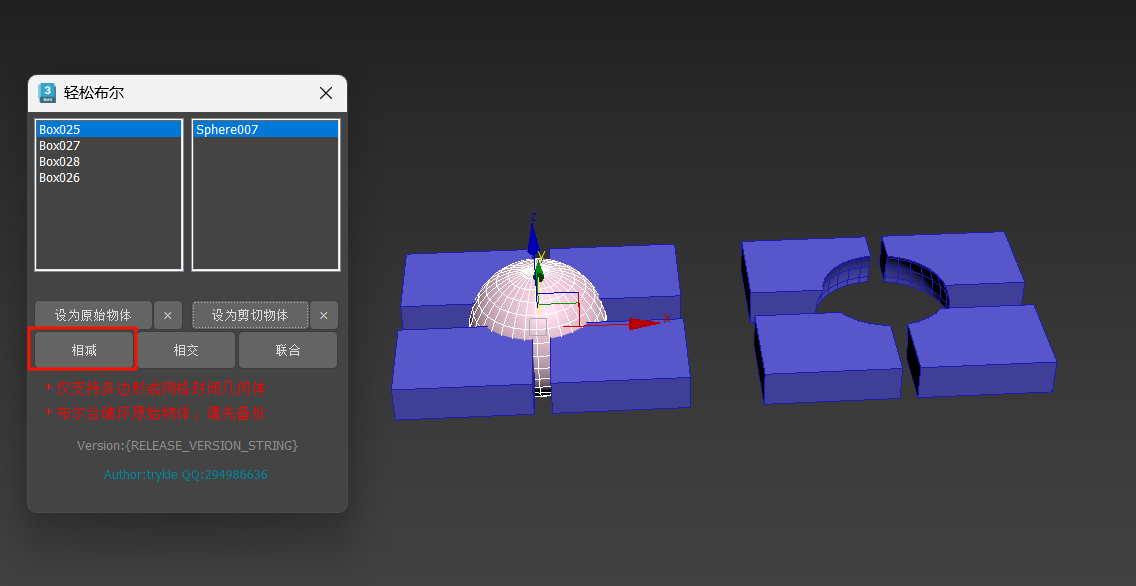Image resolution: width=1136 pixels, height=586 pixels.
Task: Click the 设为剪切物体 button
Action: [250, 315]
